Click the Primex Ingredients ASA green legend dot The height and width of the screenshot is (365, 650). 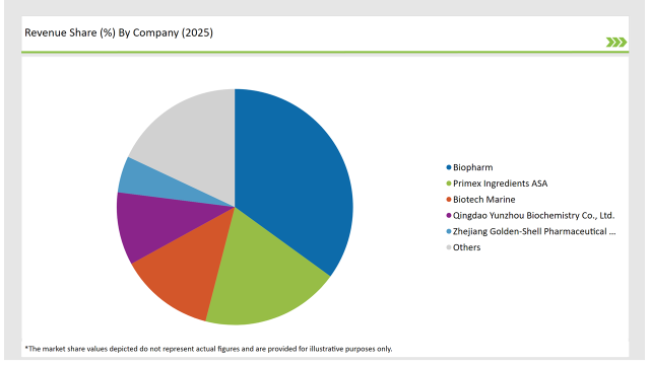449,183
